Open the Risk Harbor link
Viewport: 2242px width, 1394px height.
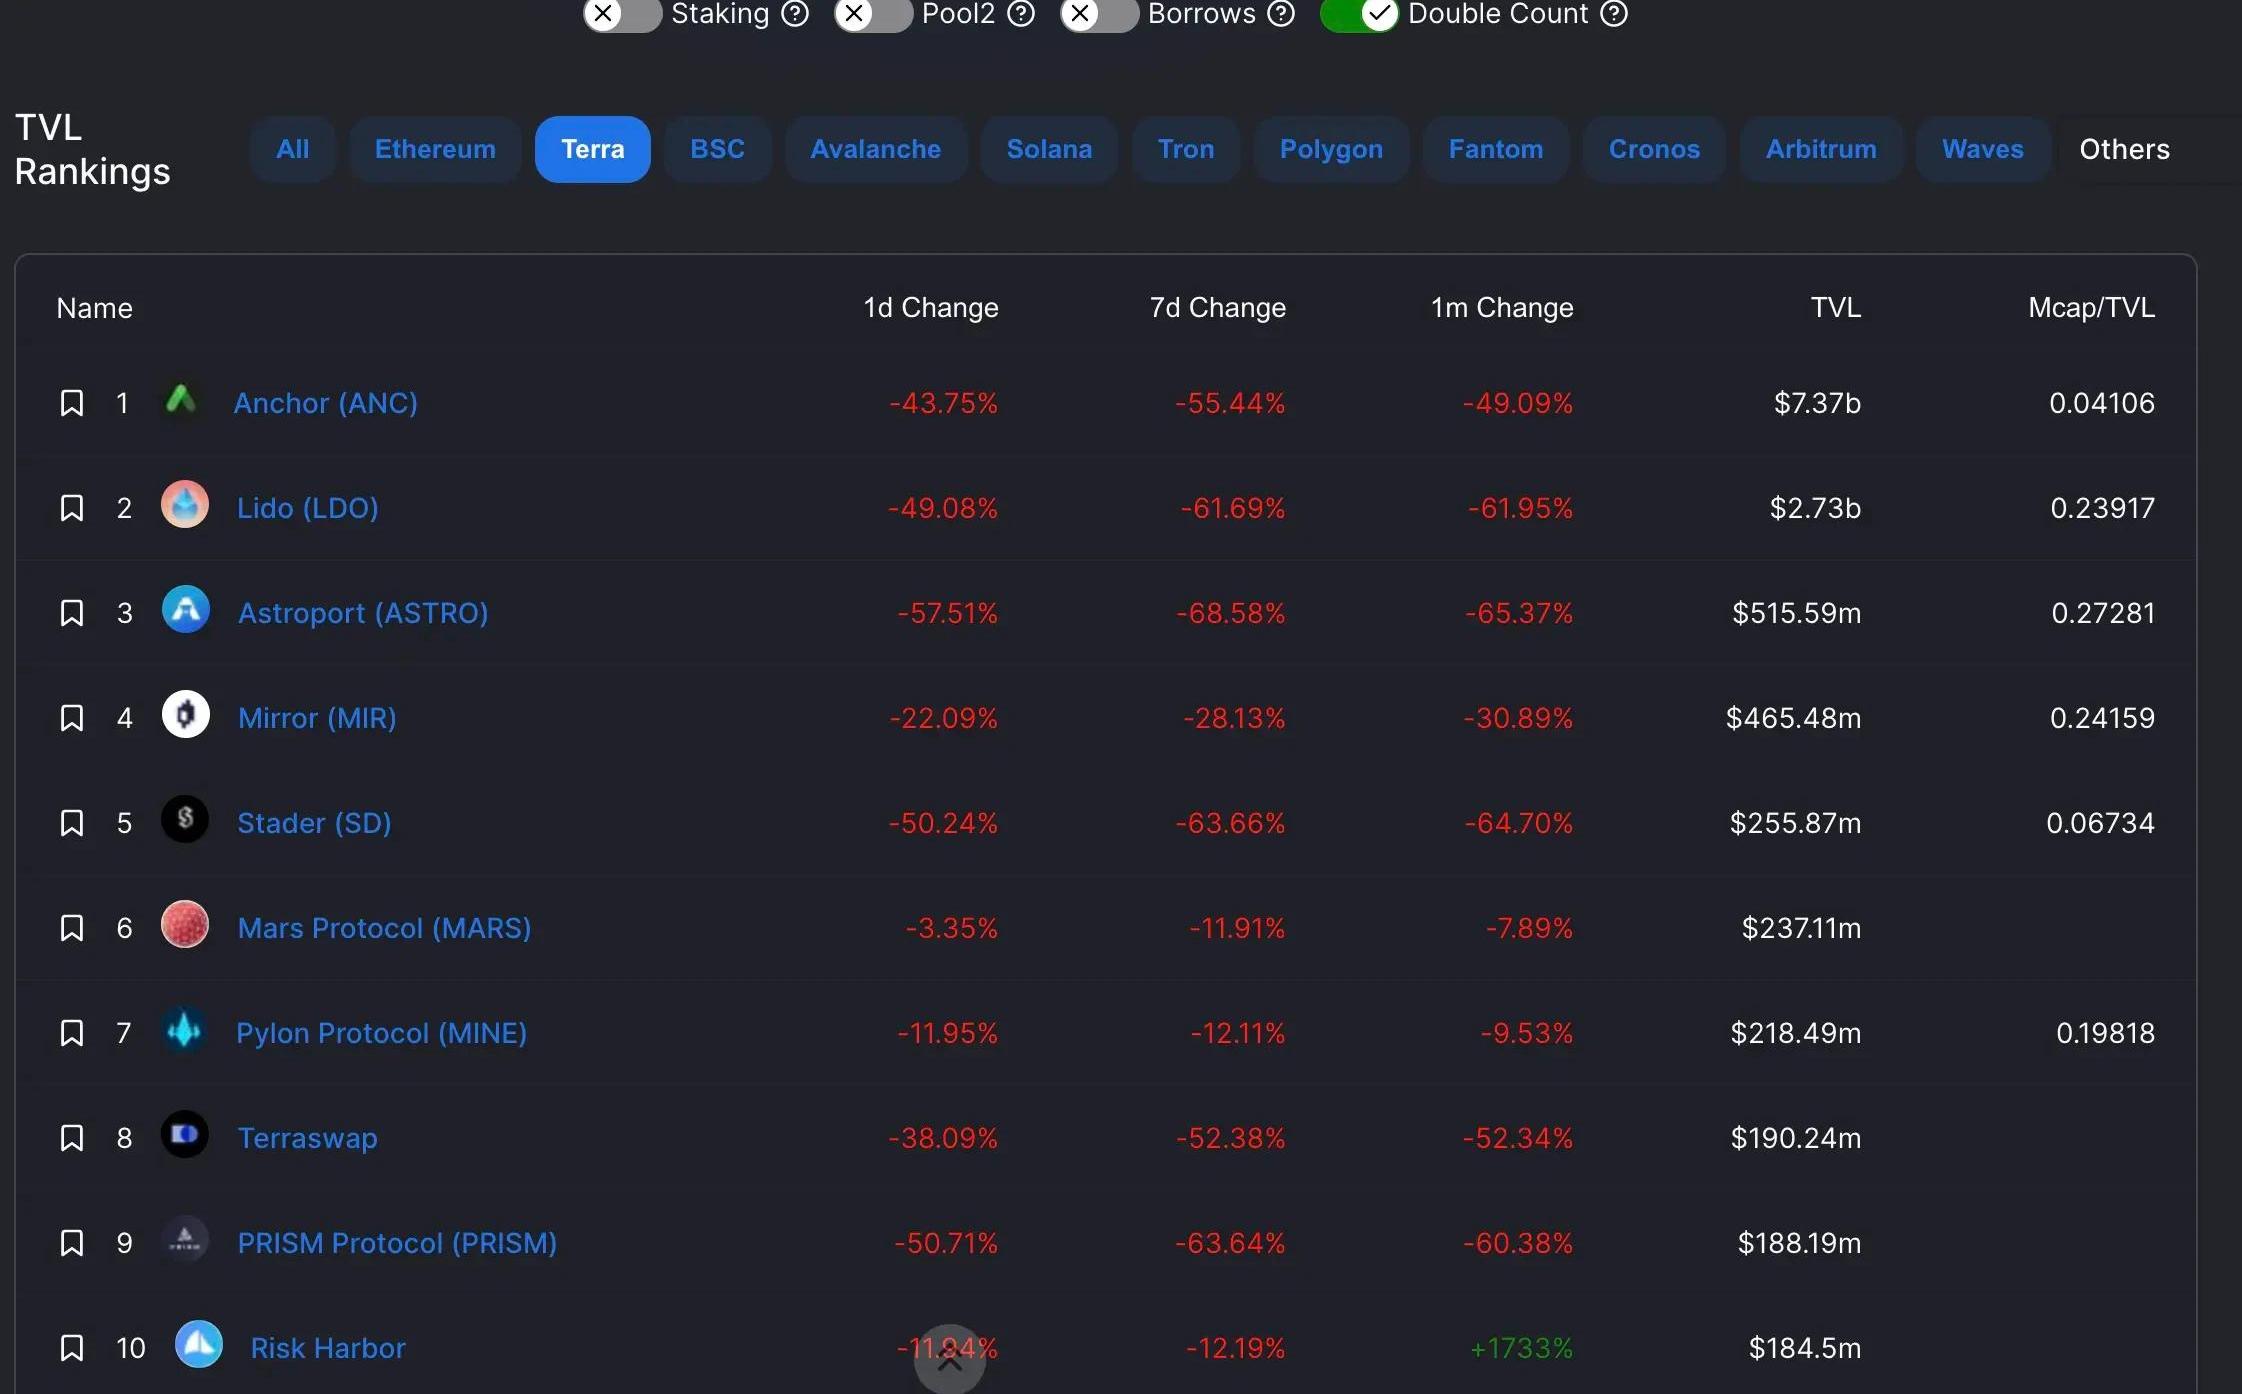click(328, 1348)
